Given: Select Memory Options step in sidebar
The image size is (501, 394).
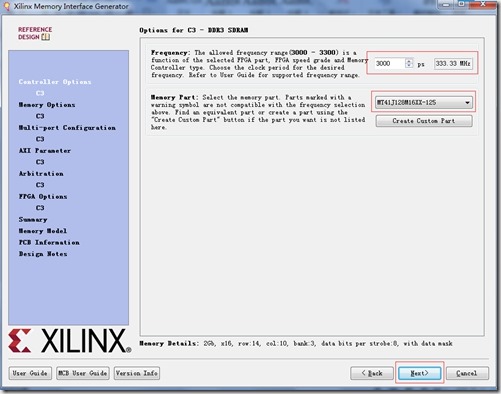Looking at the screenshot, I should [47, 105].
